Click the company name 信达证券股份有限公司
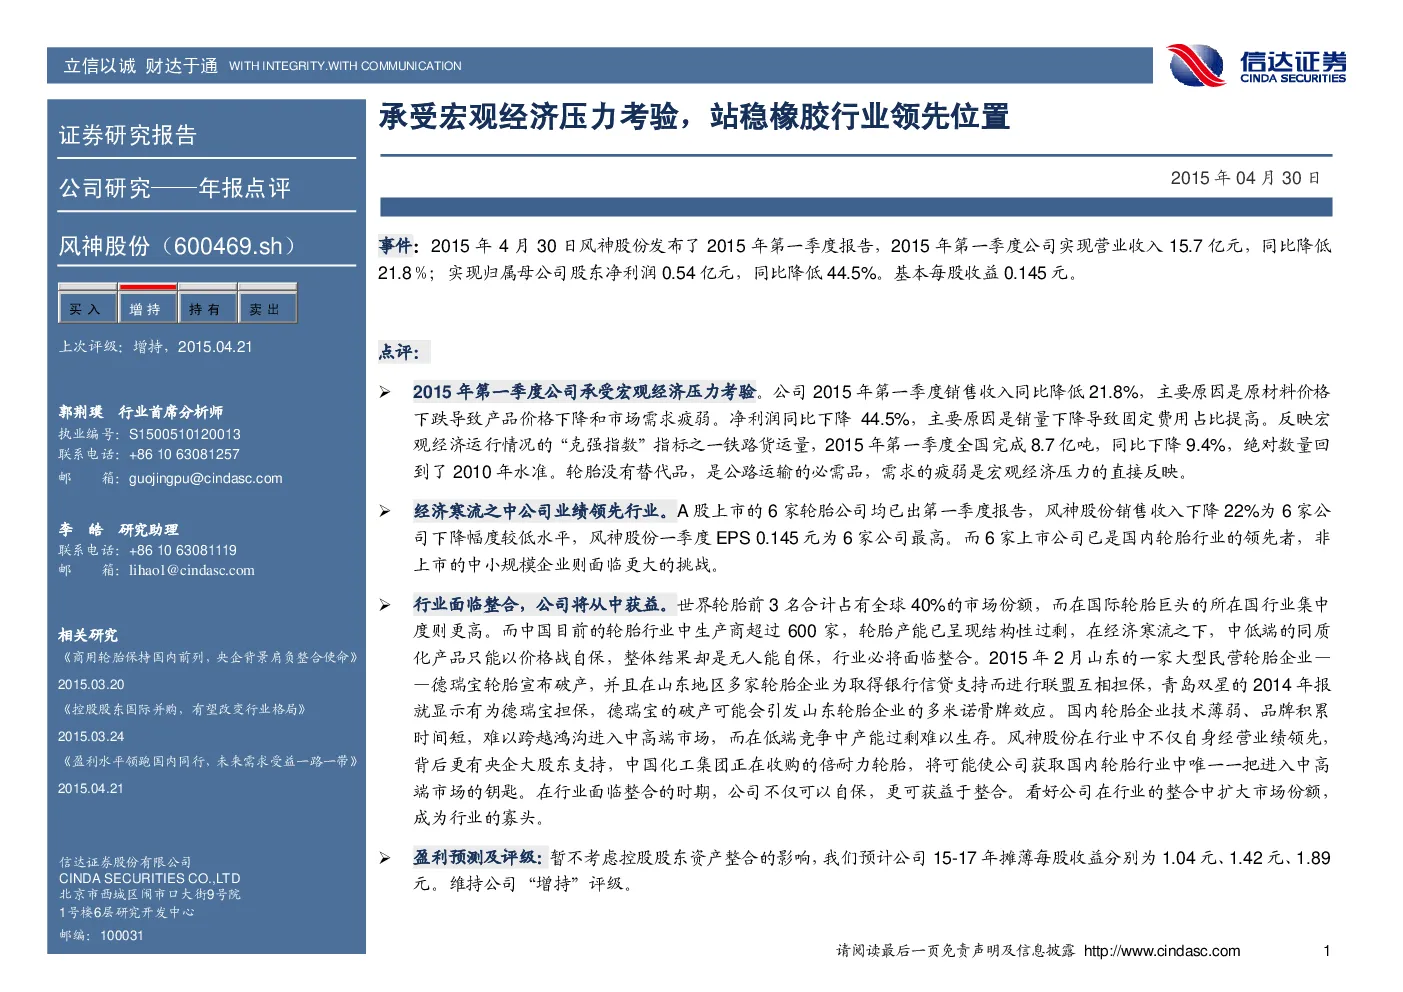Image resolution: width=1403 pixels, height=992 pixels. click(125, 862)
